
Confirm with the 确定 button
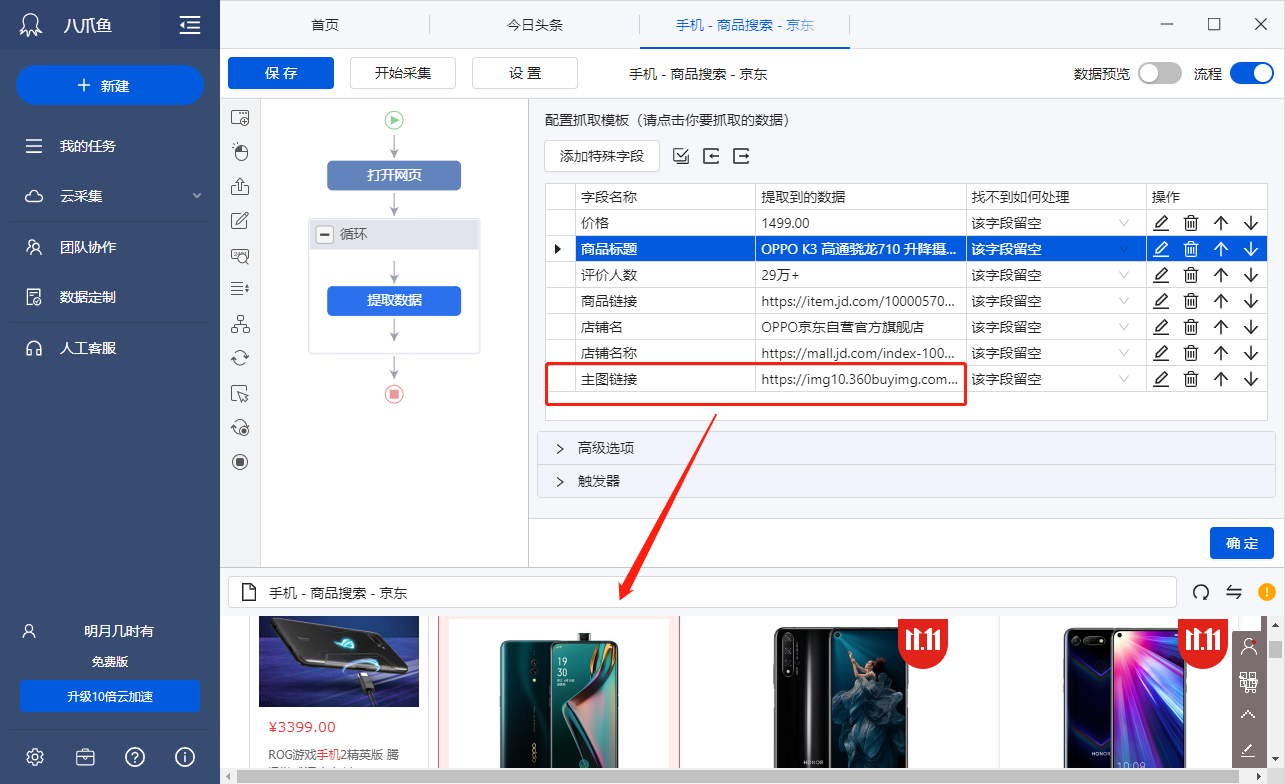[1242, 543]
